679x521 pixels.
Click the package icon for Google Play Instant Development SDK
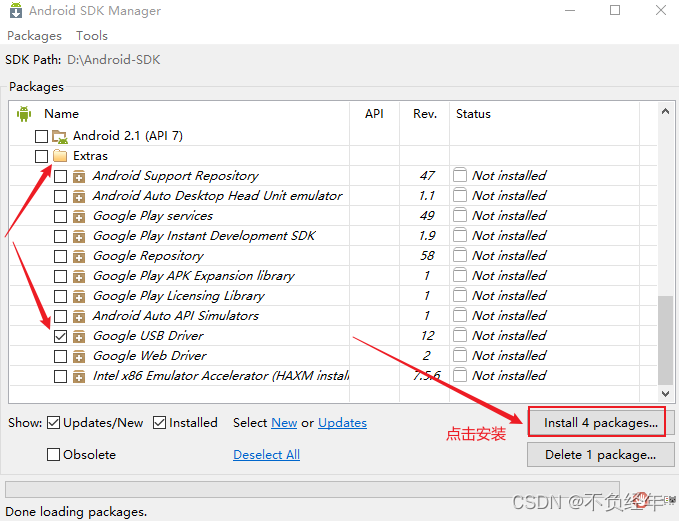[79, 236]
